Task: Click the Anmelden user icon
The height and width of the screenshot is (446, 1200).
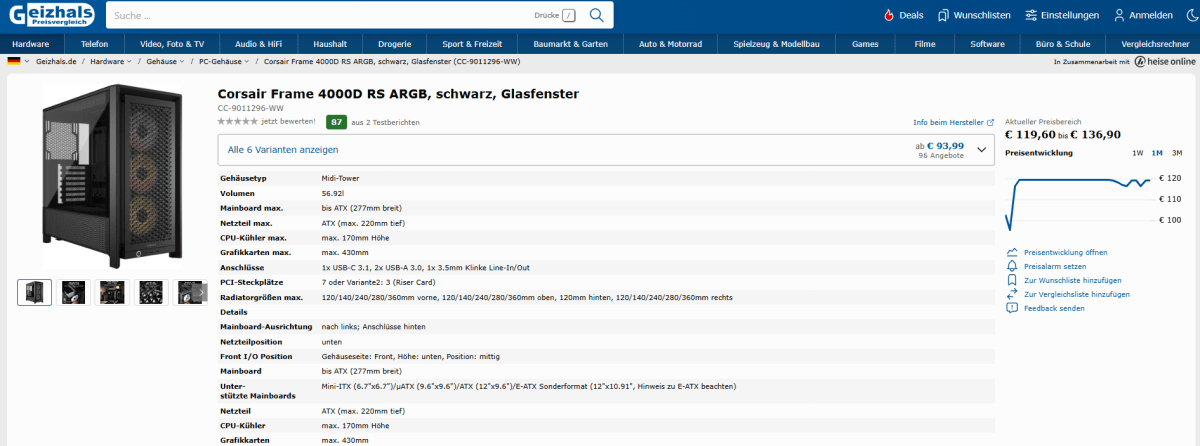Action: point(1117,15)
